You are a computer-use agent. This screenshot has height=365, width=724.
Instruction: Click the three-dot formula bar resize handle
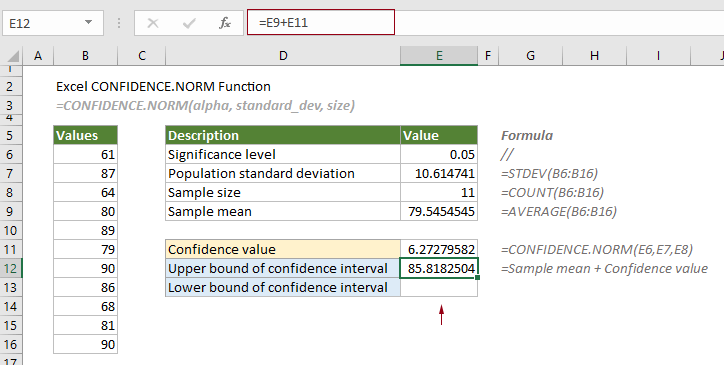click(119, 23)
